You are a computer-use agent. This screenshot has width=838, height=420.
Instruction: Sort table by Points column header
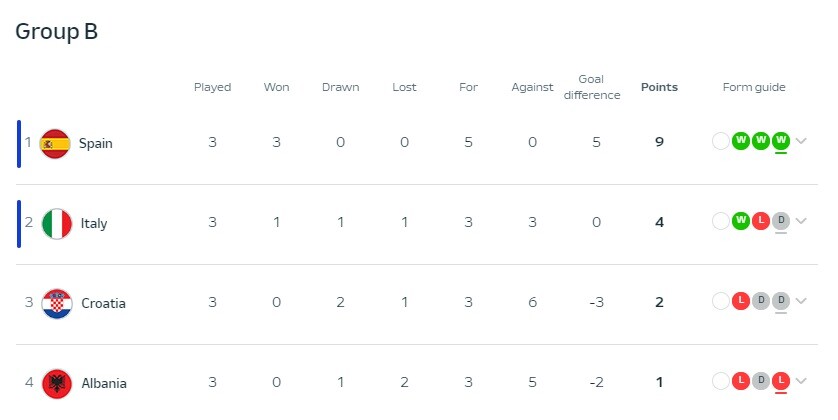coord(659,87)
